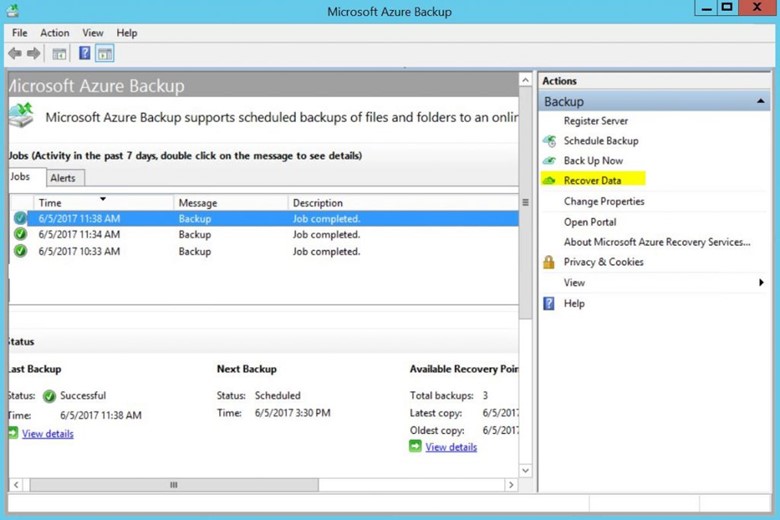The height and width of the screenshot is (520, 780).
Task: Open the blue help toolbar icon
Action: click(85, 53)
